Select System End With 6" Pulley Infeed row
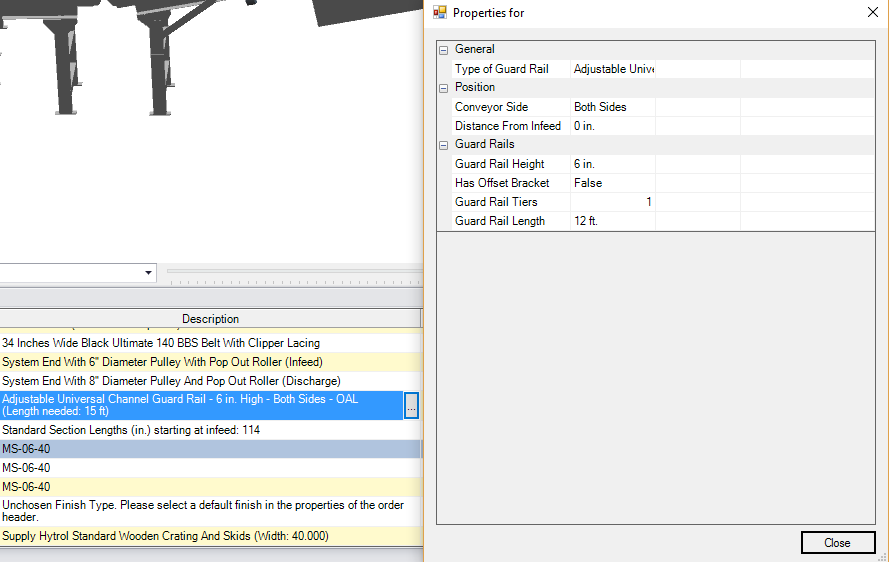Viewport: 889px width, 562px height. 211,362
